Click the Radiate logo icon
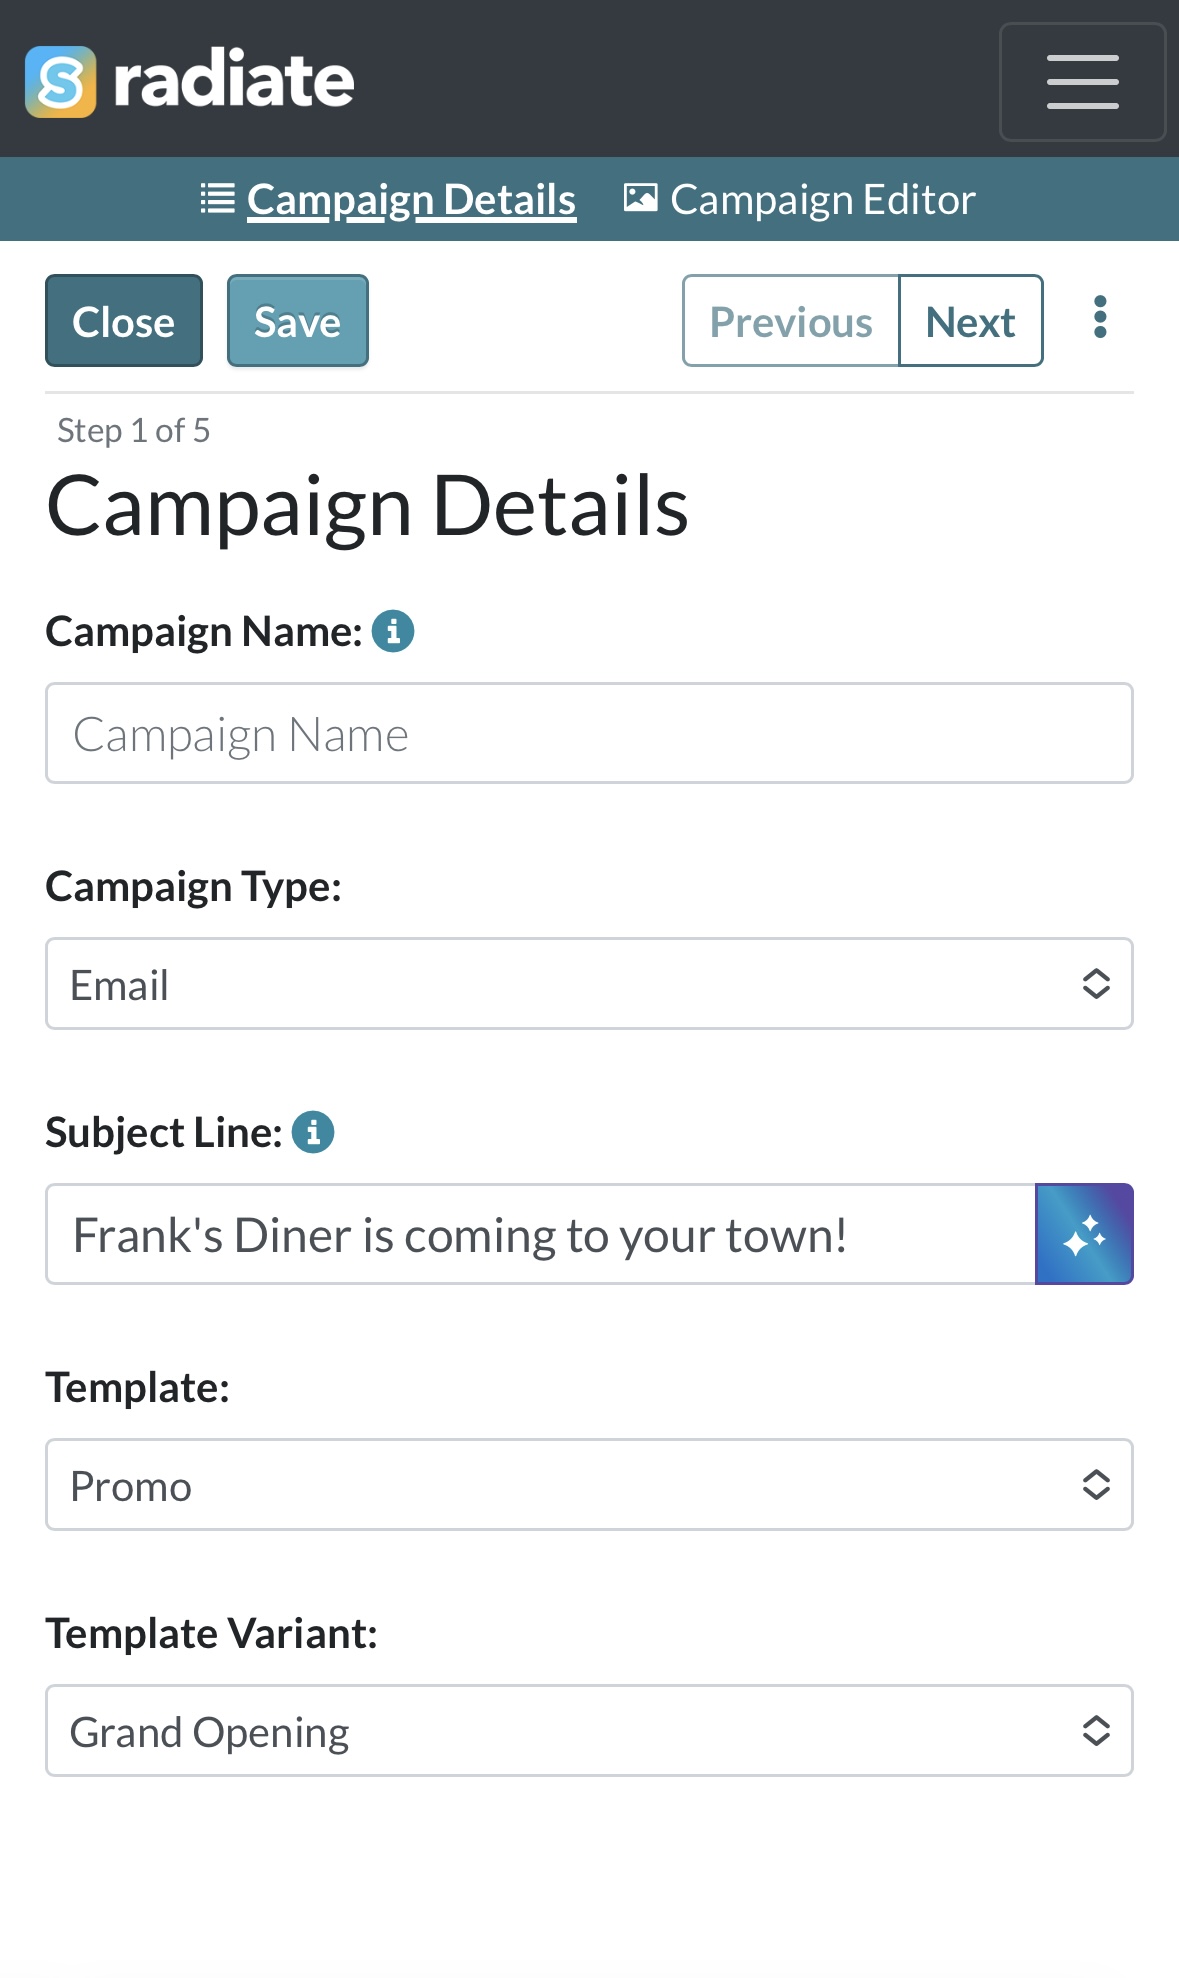The width and height of the screenshot is (1179, 1978). 60,81
